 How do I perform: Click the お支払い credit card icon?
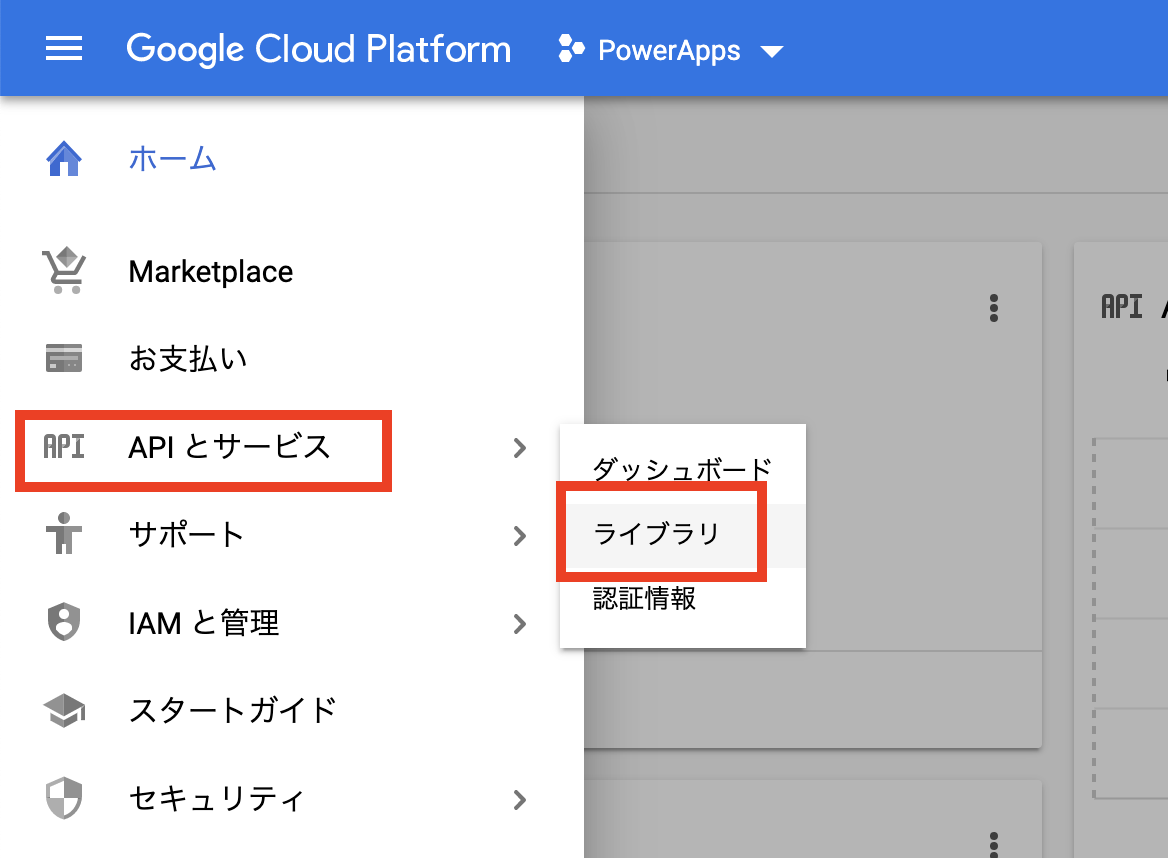point(64,358)
